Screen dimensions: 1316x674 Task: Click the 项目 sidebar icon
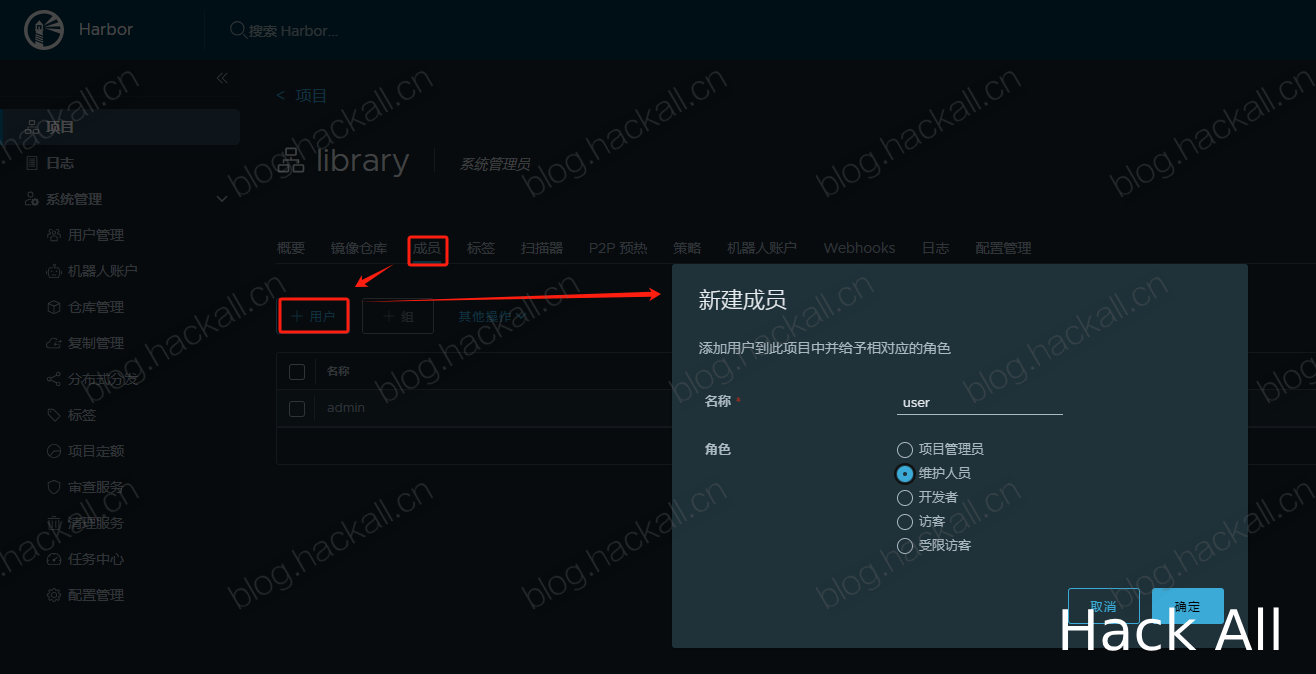tap(32, 127)
